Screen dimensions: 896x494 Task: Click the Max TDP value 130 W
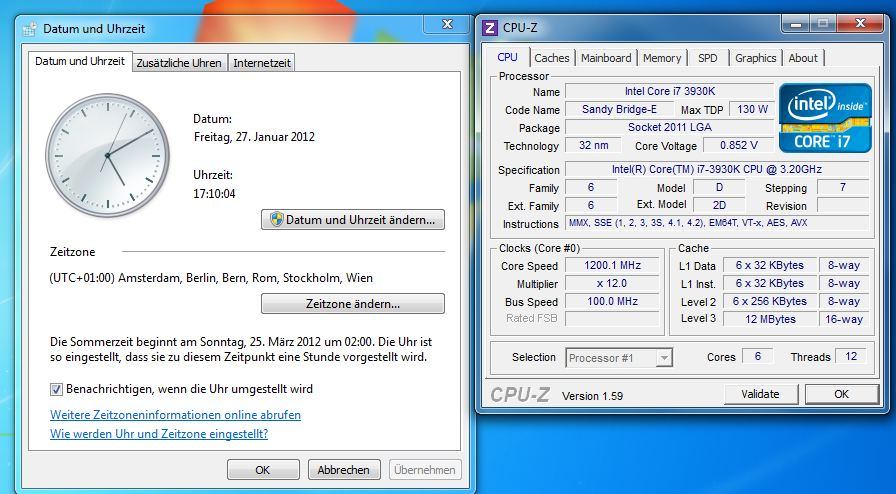pos(752,109)
